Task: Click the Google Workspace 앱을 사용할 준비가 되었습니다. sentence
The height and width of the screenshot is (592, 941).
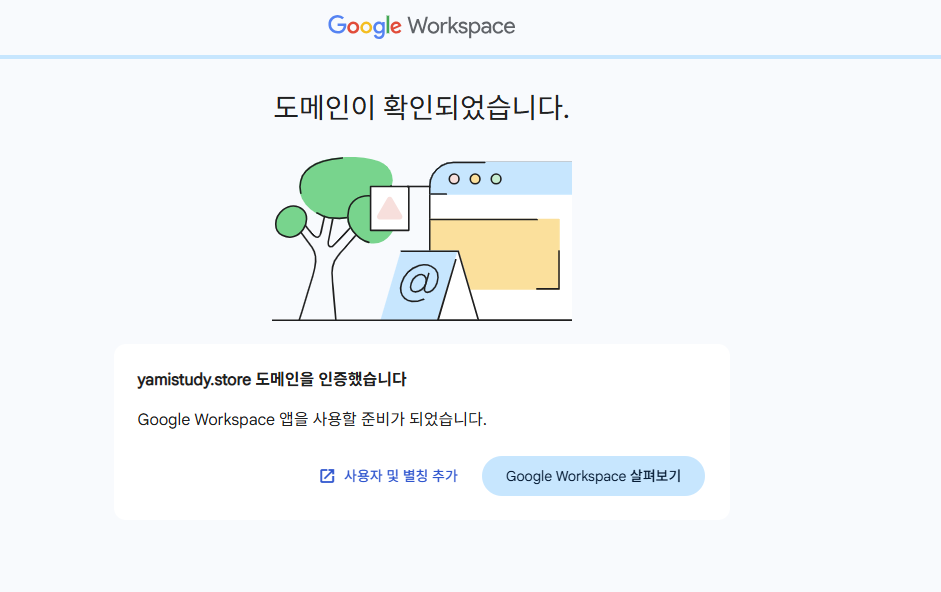Action: tap(312, 419)
